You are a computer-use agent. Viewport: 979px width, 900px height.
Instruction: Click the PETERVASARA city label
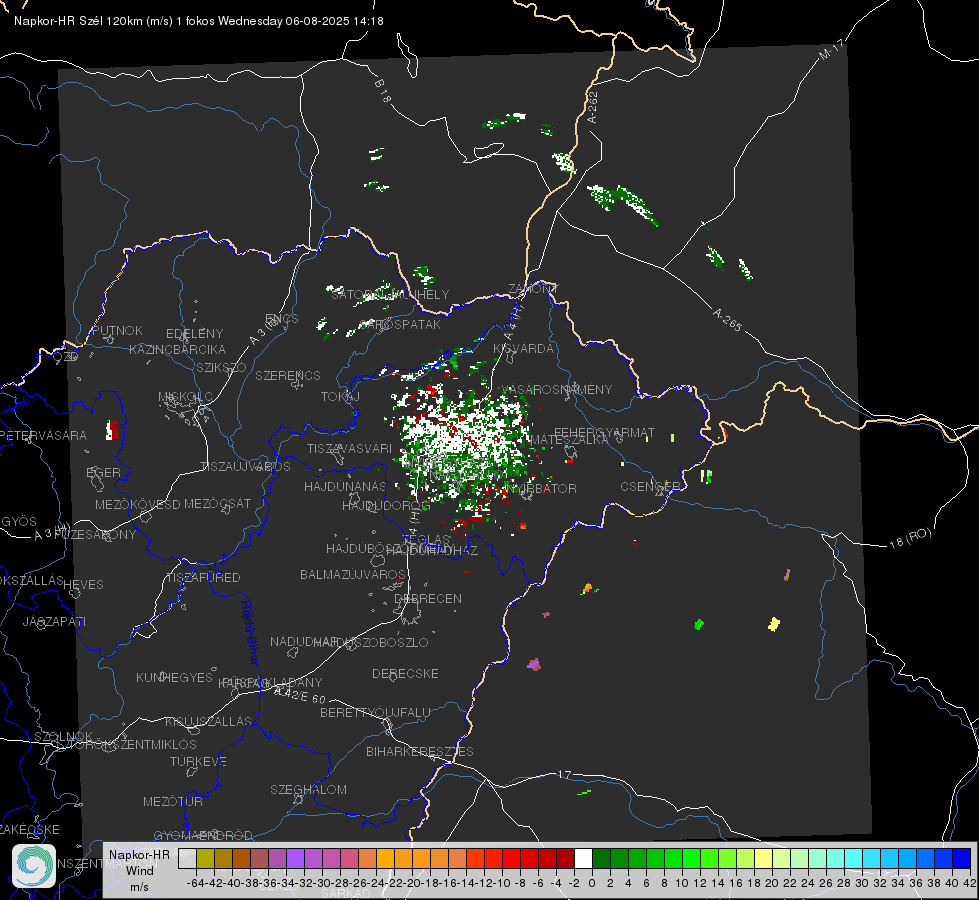click(x=44, y=435)
